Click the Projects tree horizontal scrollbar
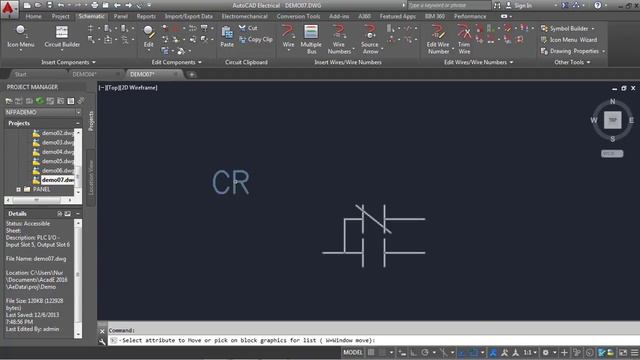Viewport: 640px width, 360px height. pos(40,200)
